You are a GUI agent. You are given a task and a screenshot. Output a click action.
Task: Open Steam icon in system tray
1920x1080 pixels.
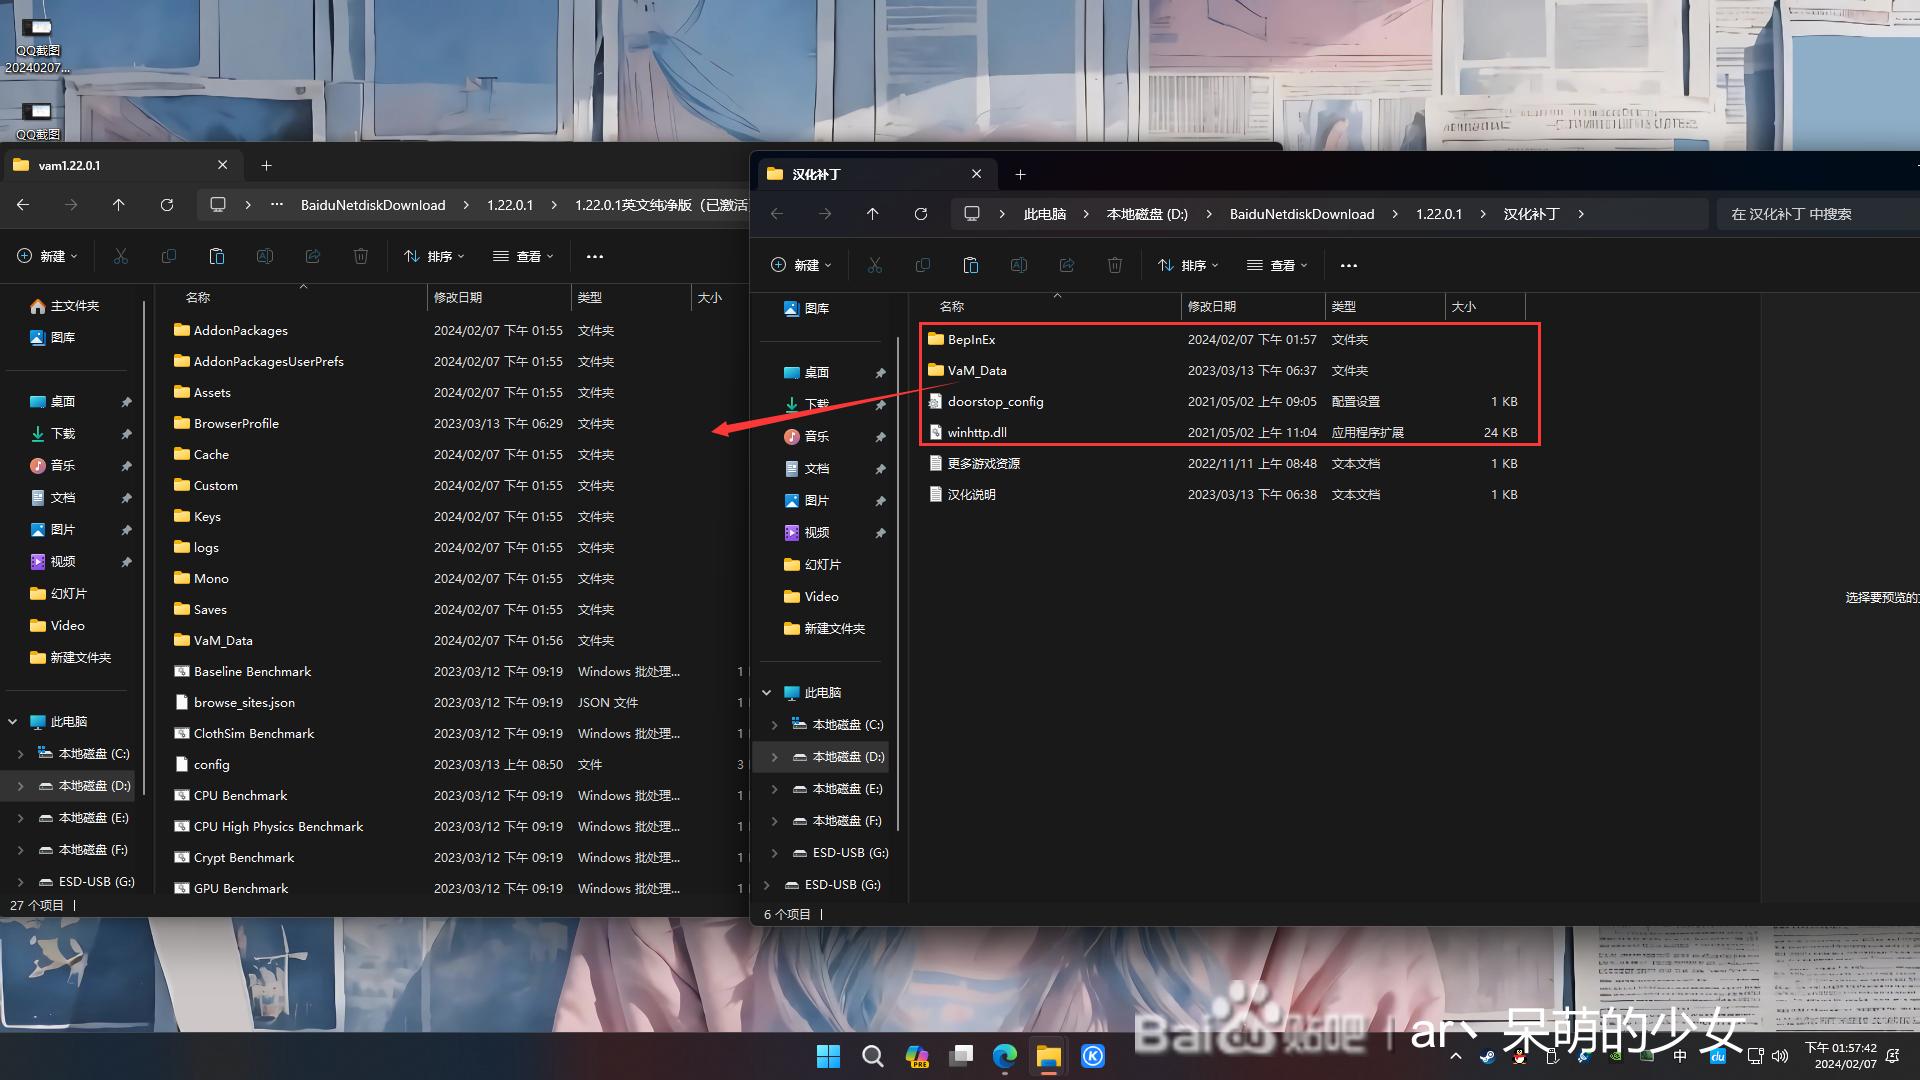point(1487,1056)
